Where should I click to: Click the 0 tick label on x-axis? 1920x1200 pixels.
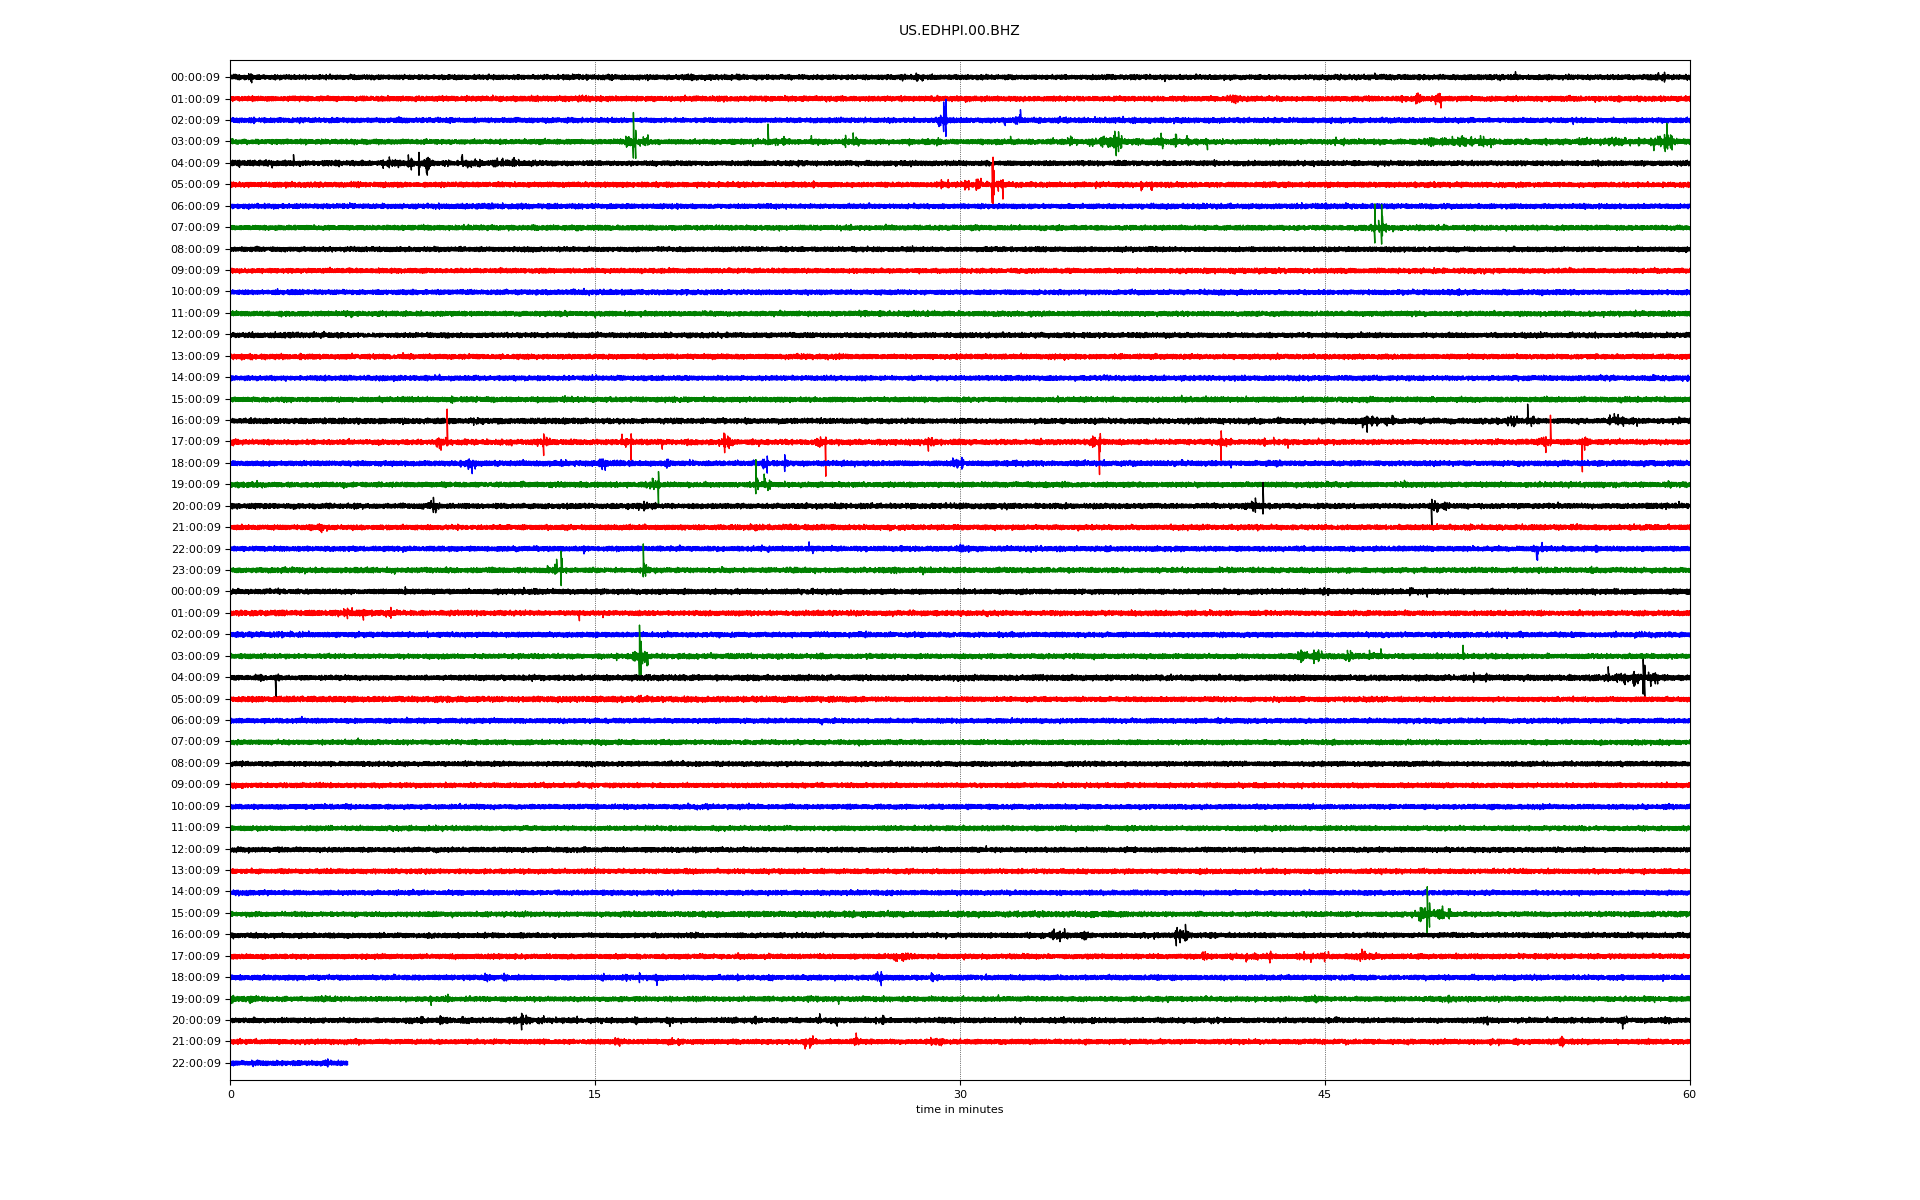coord(231,1094)
